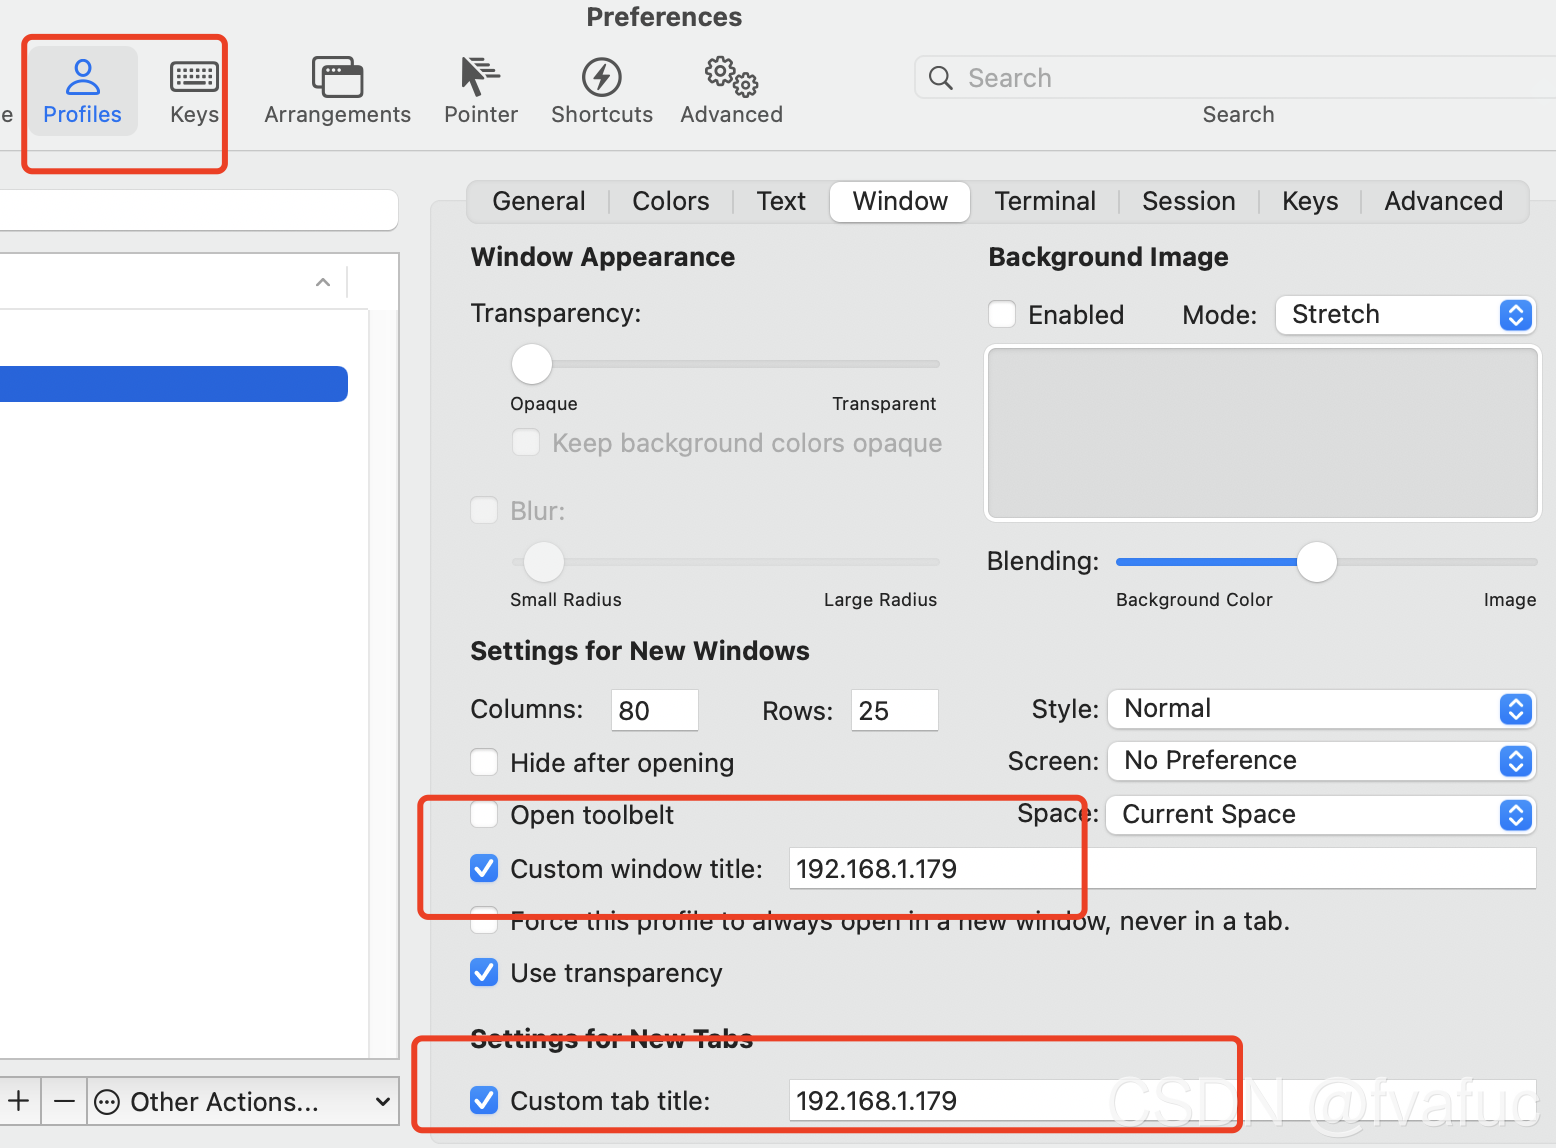
Task: Click the Transparency slider knob
Action: tap(532, 364)
